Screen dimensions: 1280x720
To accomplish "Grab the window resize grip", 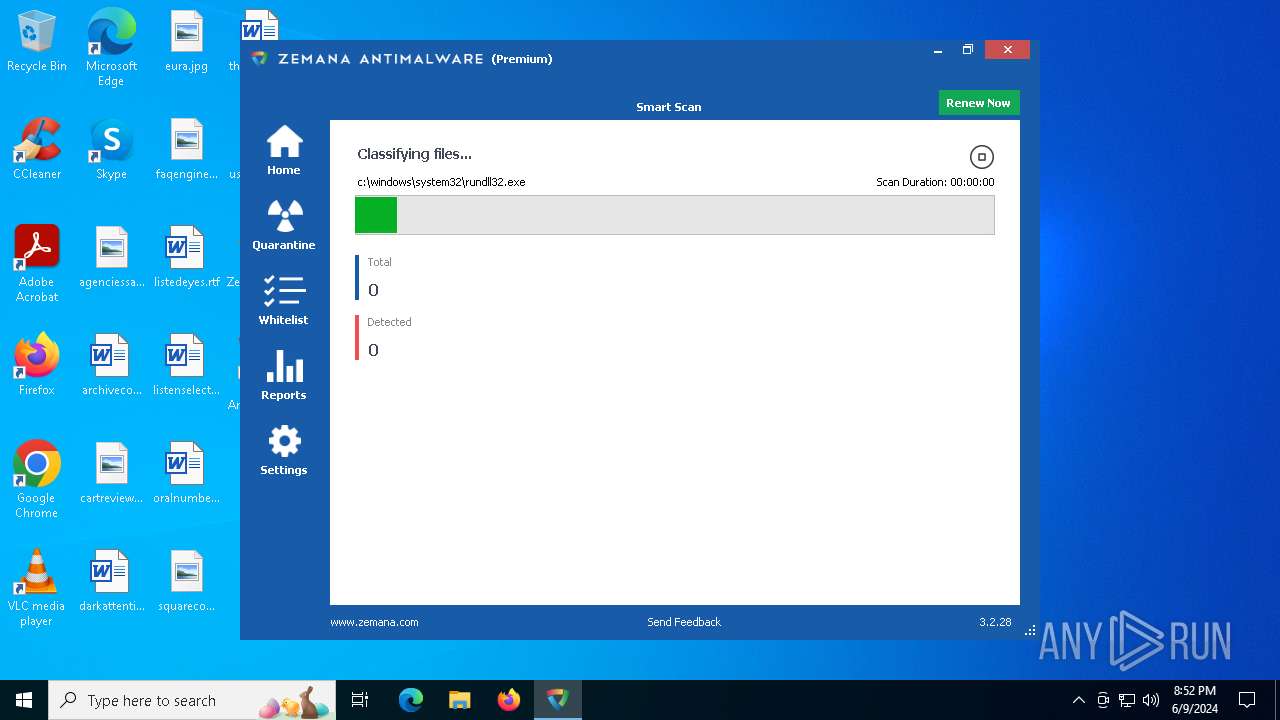I will (1030, 631).
